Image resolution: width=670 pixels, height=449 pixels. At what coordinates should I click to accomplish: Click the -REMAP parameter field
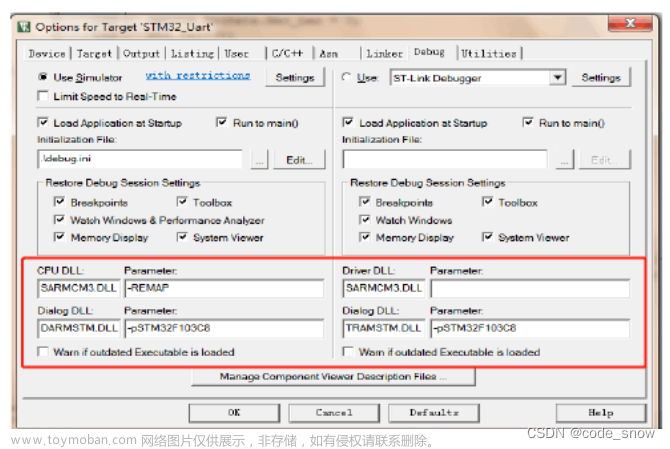(x=224, y=288)
